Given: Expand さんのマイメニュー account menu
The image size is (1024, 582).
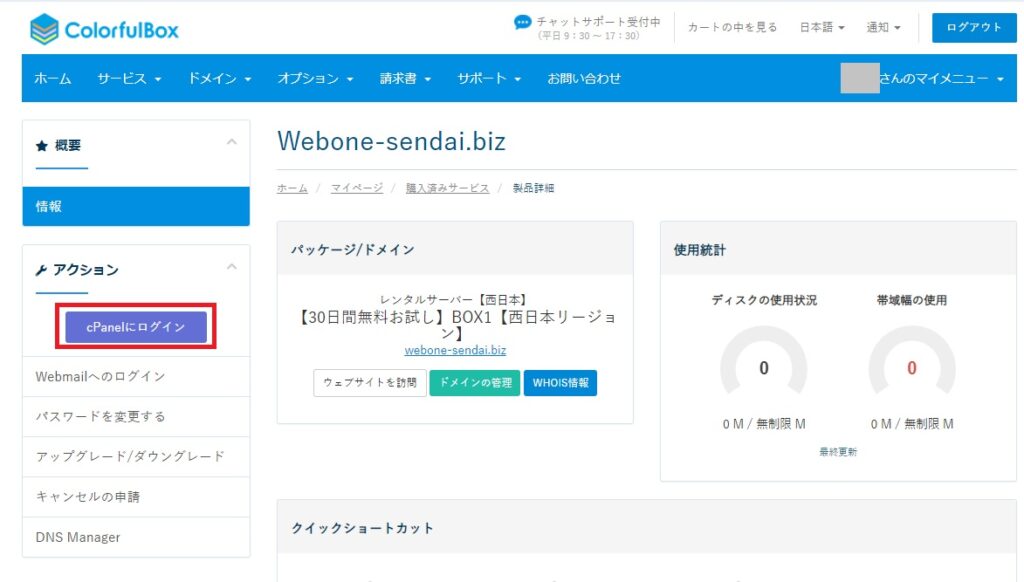Looking at the screenshot, I should (x=940, y=78).
